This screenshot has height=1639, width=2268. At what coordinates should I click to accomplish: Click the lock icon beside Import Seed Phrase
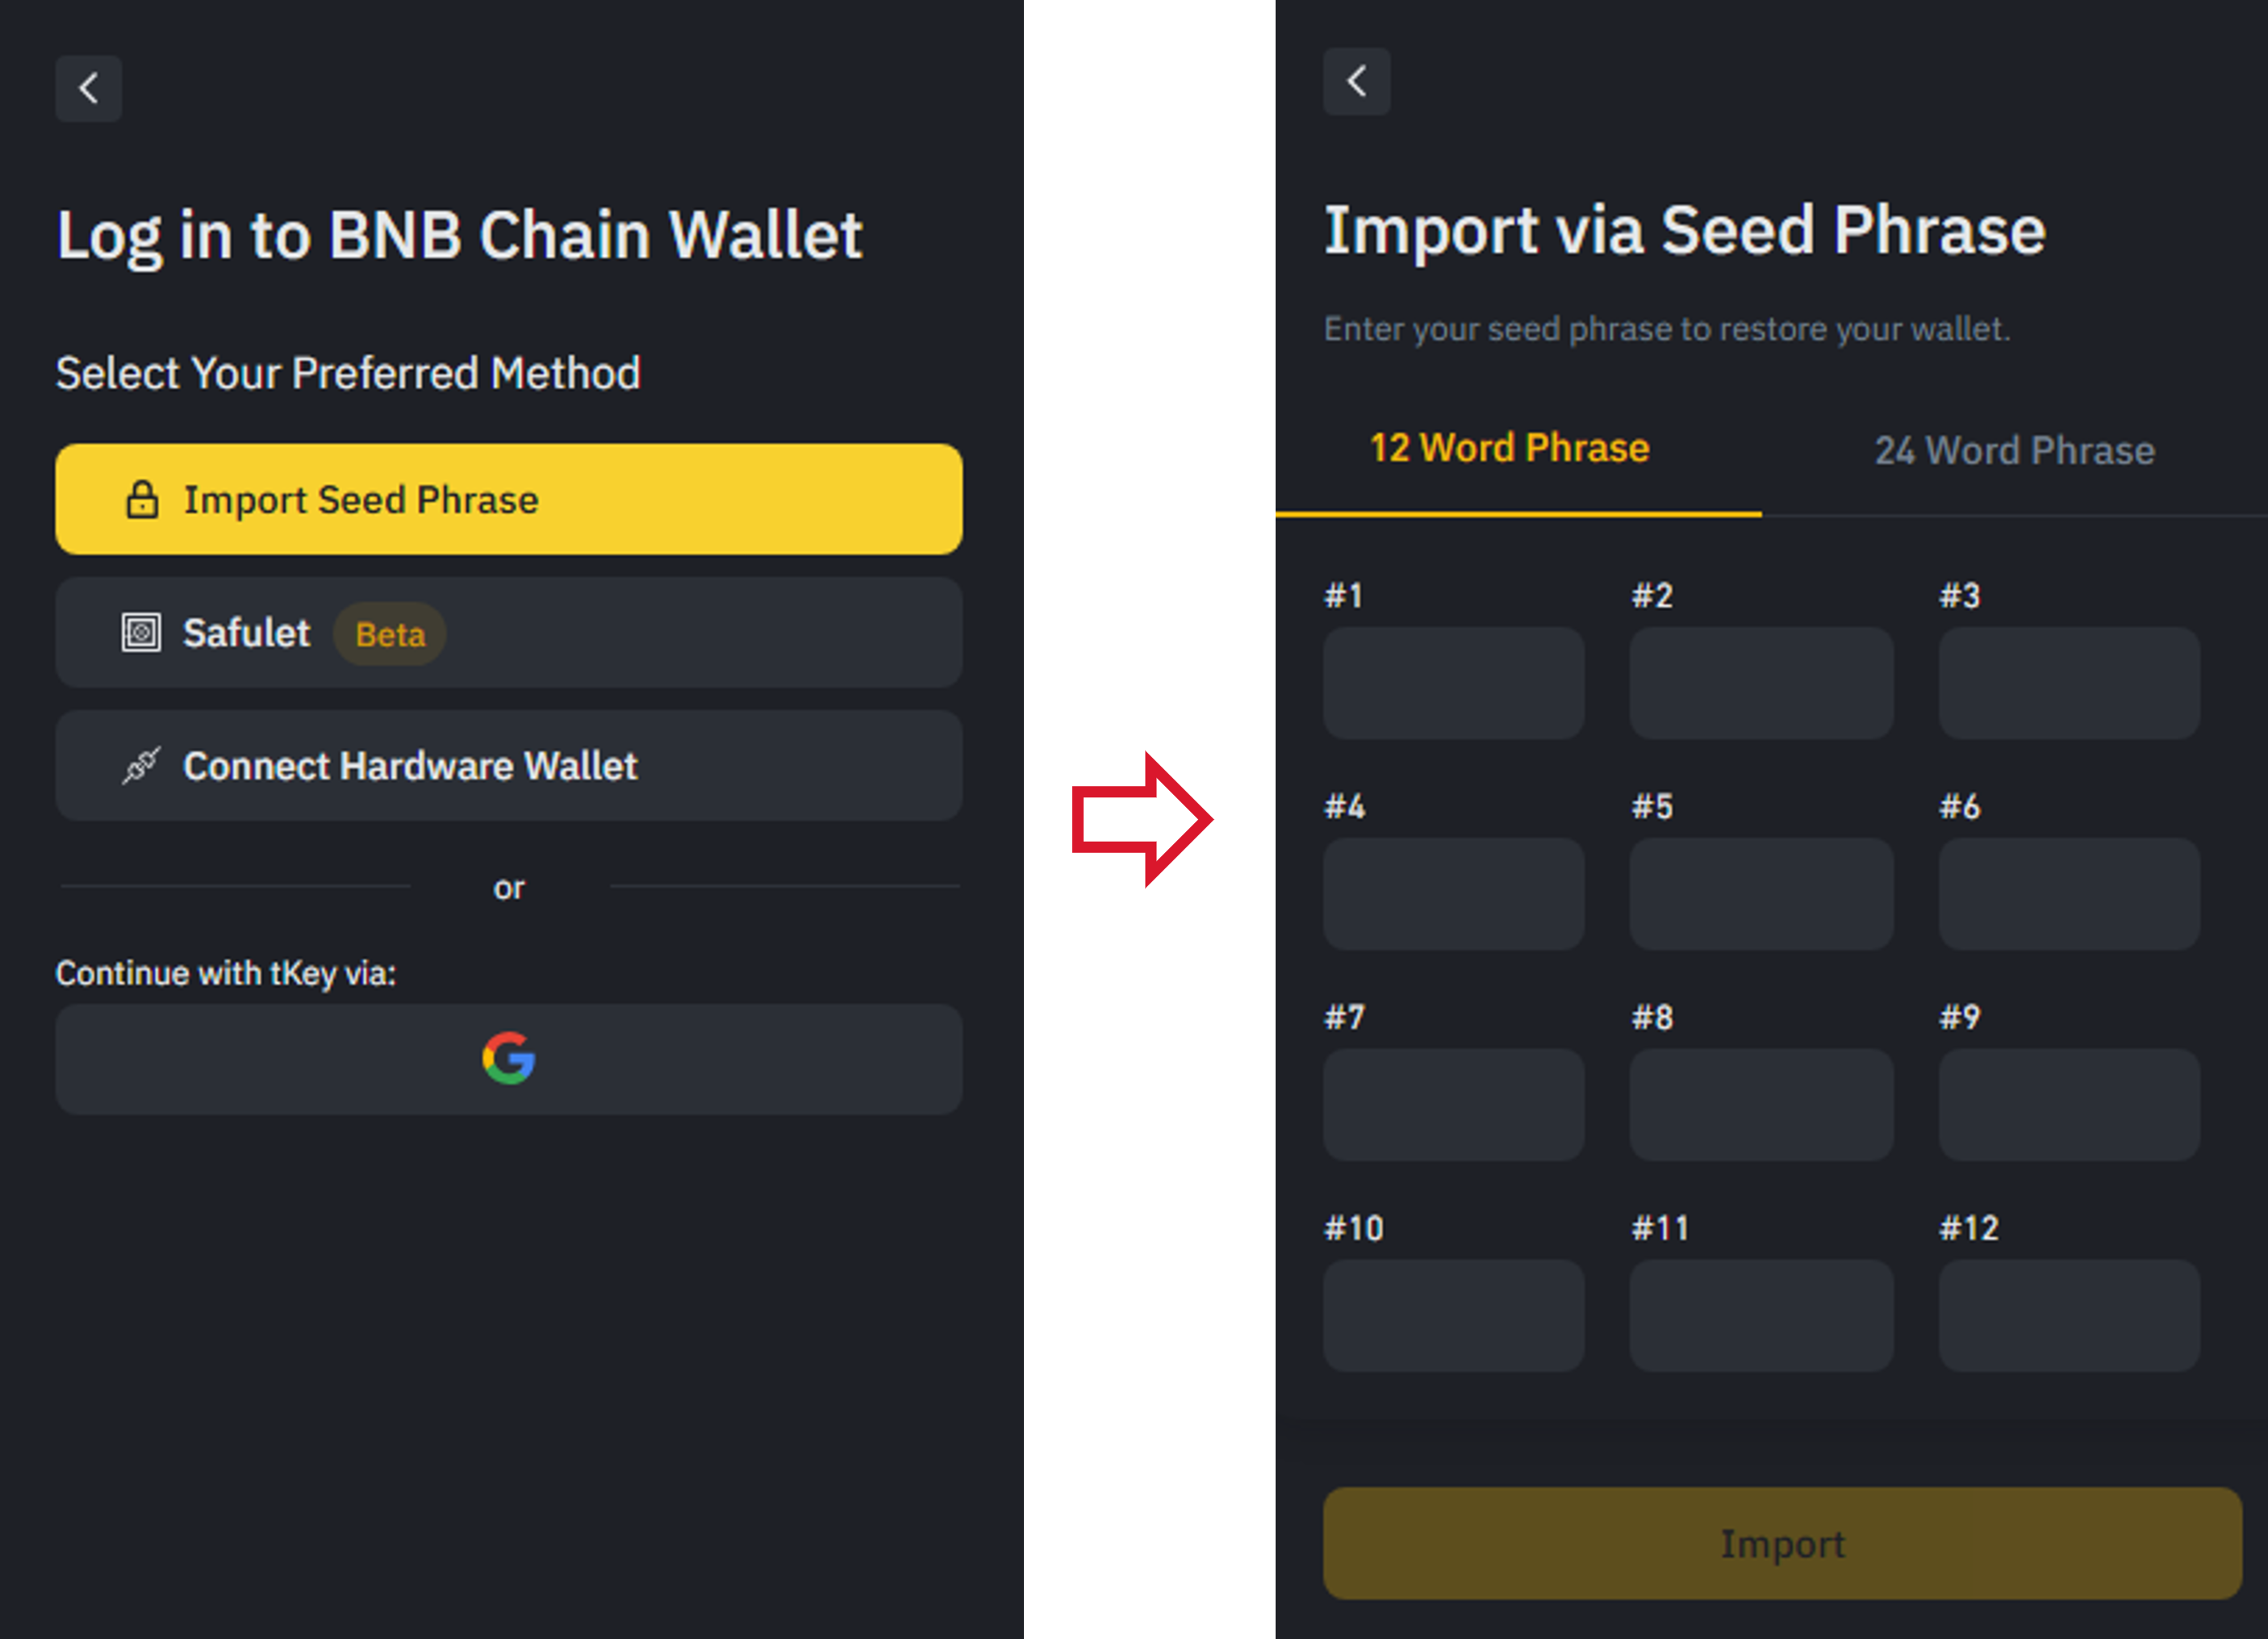(143, 499)
